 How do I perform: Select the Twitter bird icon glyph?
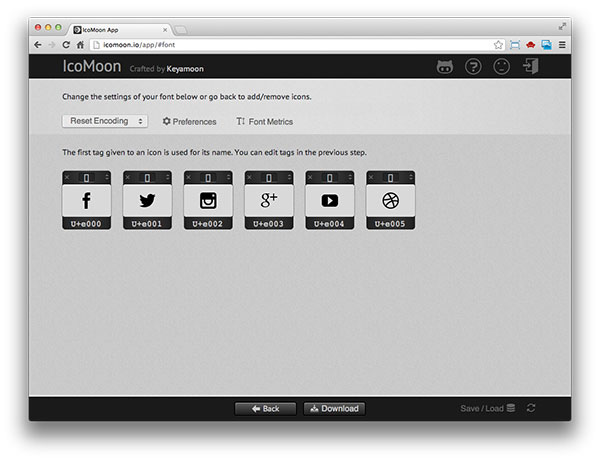147,200
